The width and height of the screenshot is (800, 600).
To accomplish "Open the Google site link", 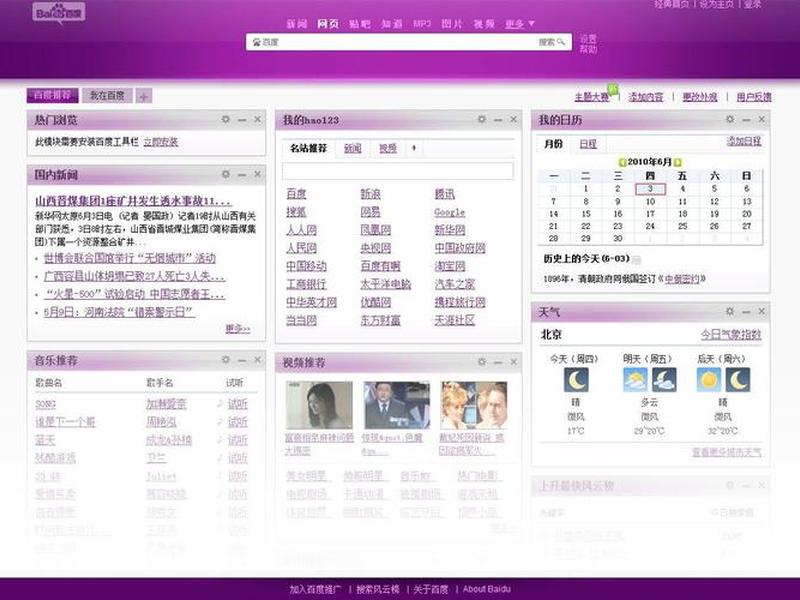I will coord(449,212).
